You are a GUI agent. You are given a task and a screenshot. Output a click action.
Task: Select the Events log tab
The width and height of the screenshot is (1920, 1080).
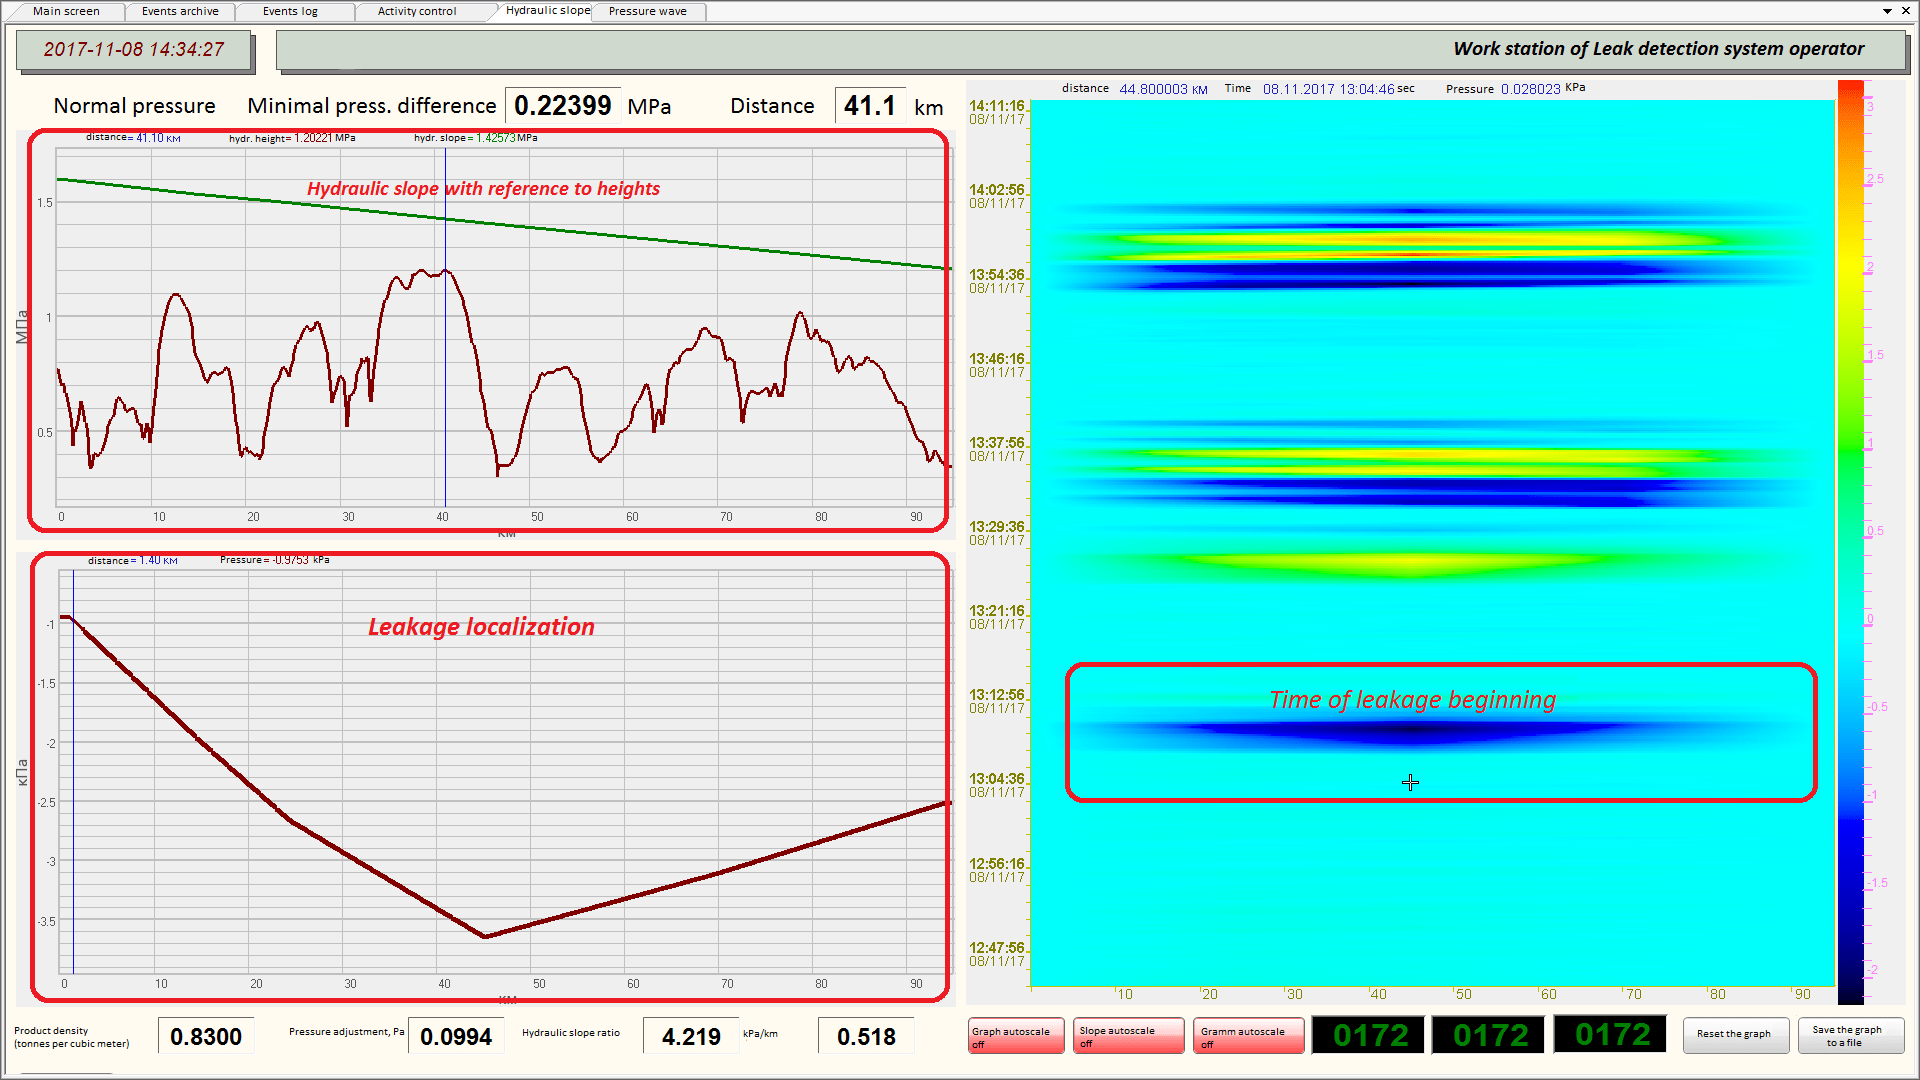click(x=290, y=11)
